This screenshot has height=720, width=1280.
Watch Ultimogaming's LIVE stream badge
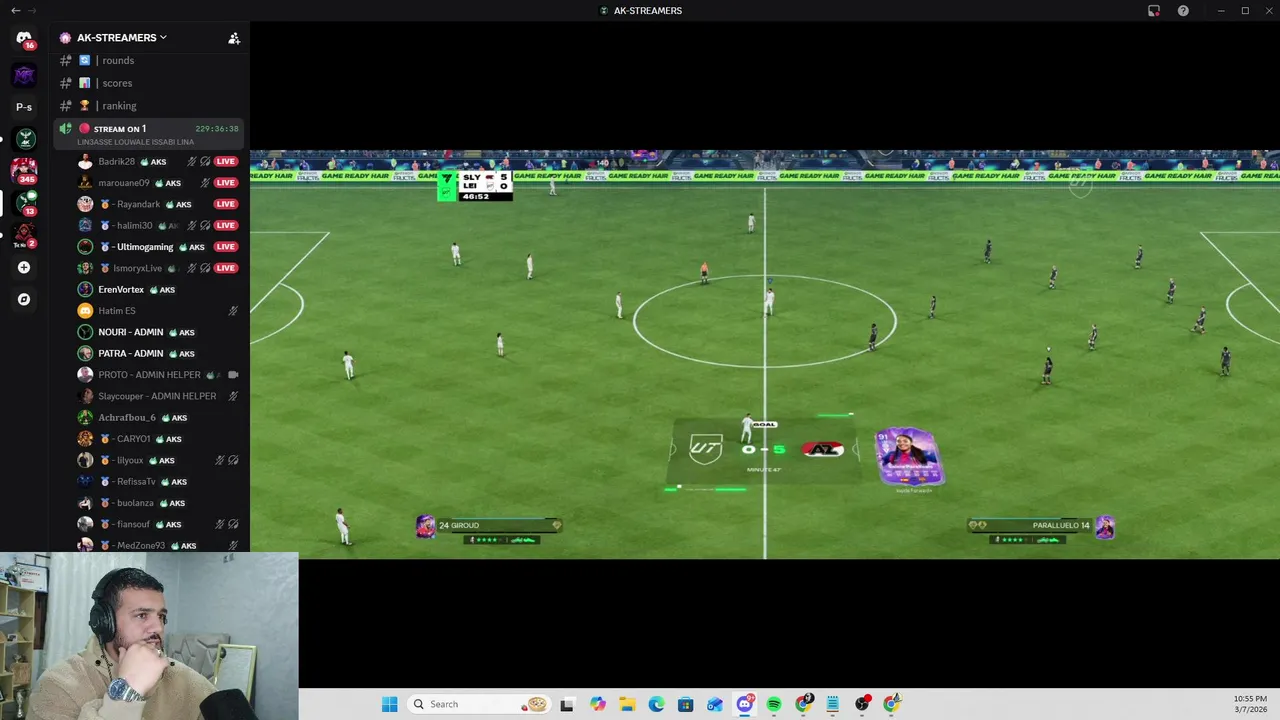pos(226,247)
